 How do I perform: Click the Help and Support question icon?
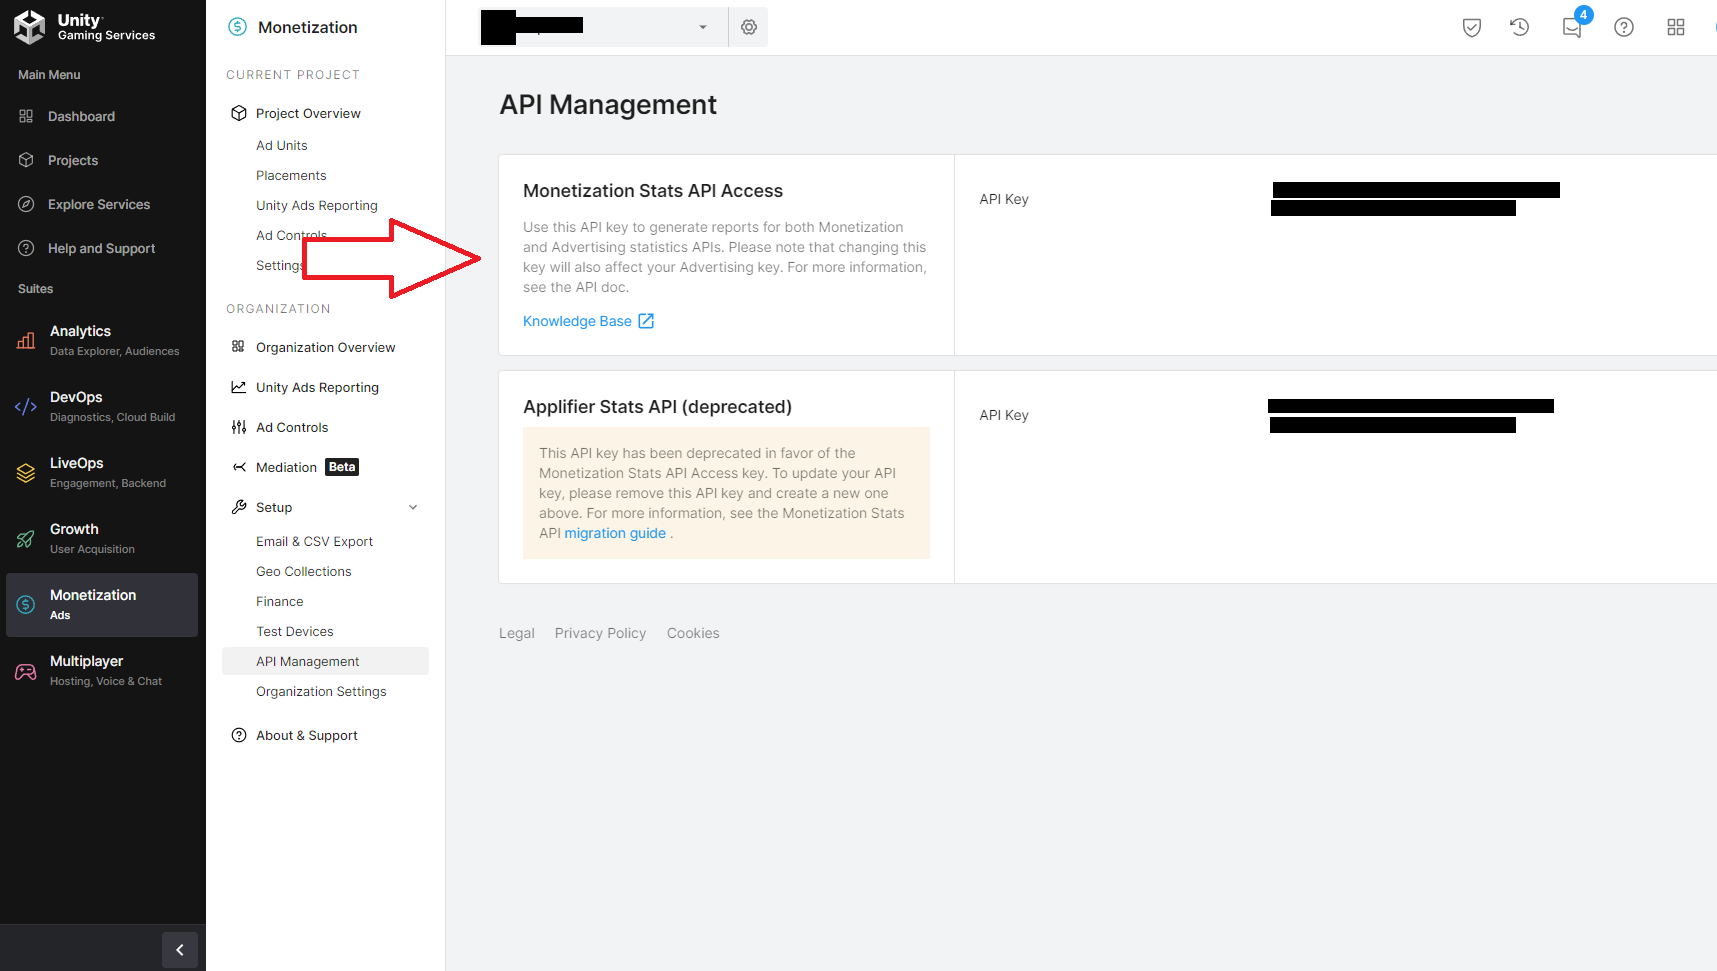click(26, 248)
